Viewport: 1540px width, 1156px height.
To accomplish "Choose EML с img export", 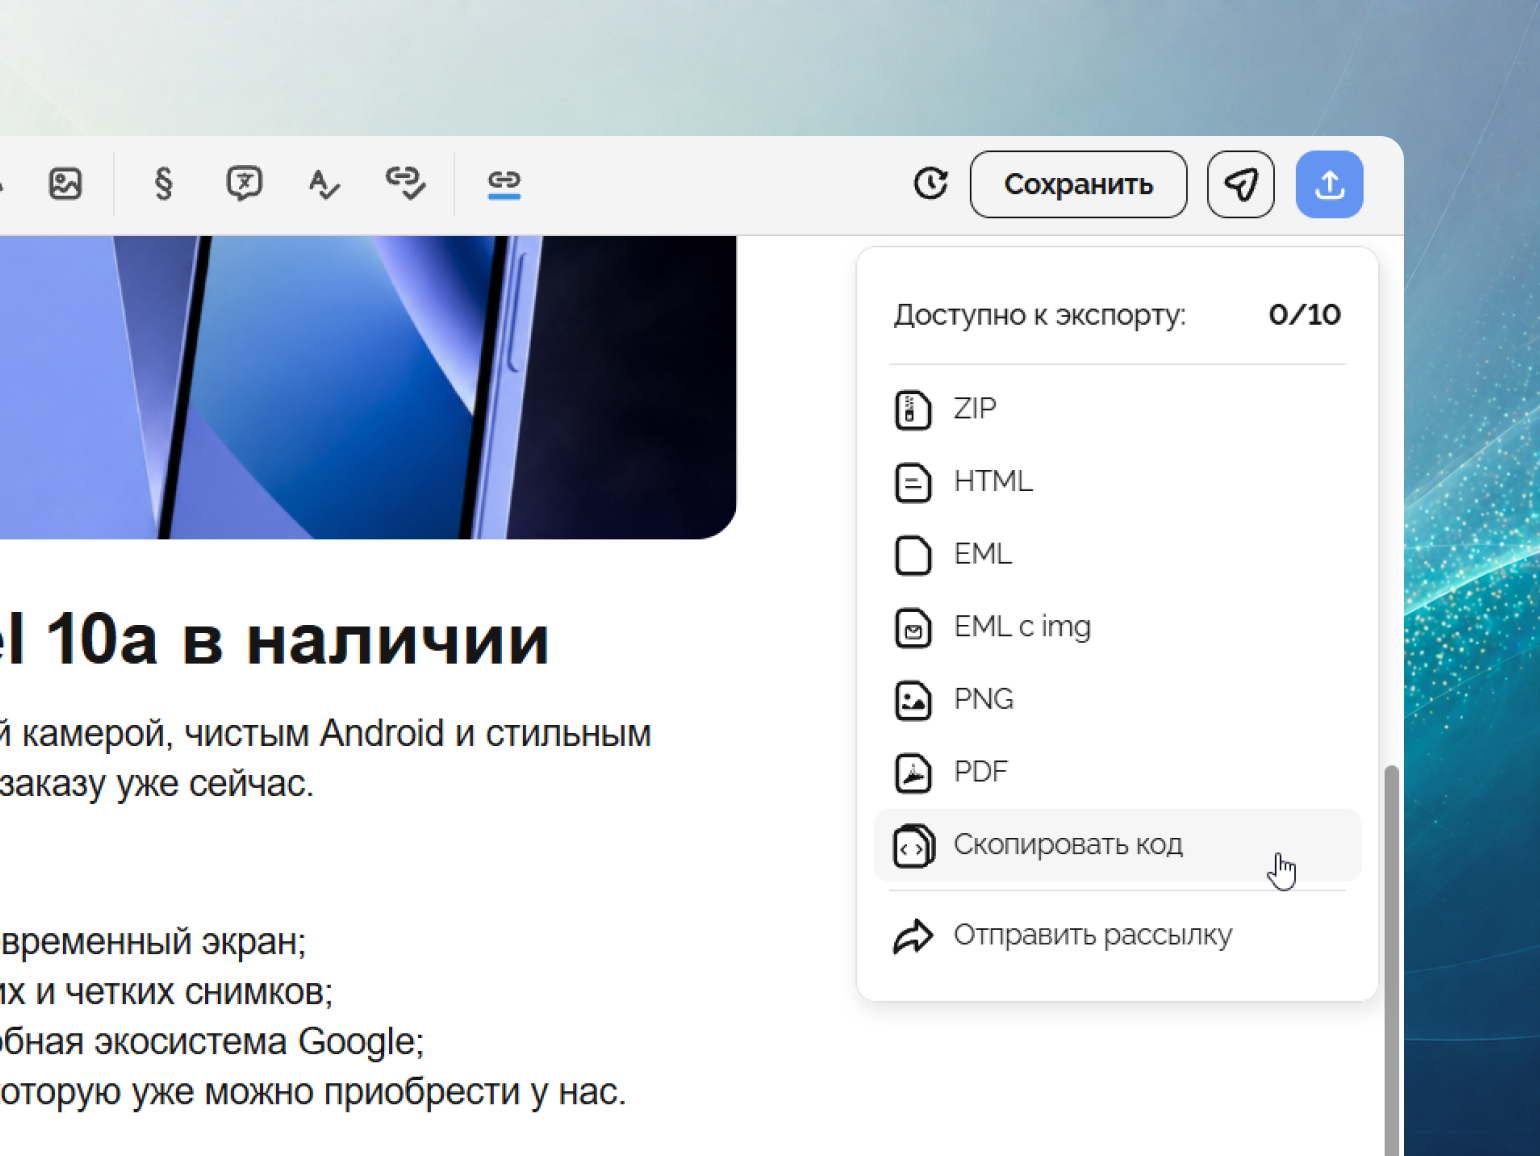I will [x=1117, y=627].
